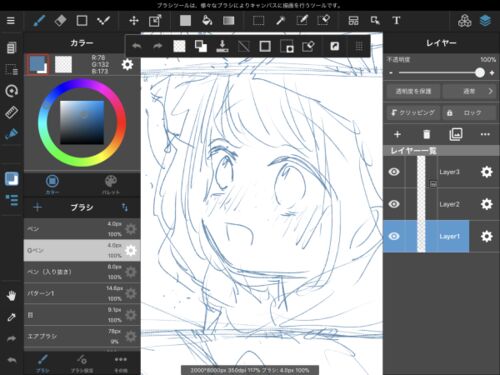Open the blend mode dropdown
The width and height of the screenshot is (500, 375).
point(469,91)
